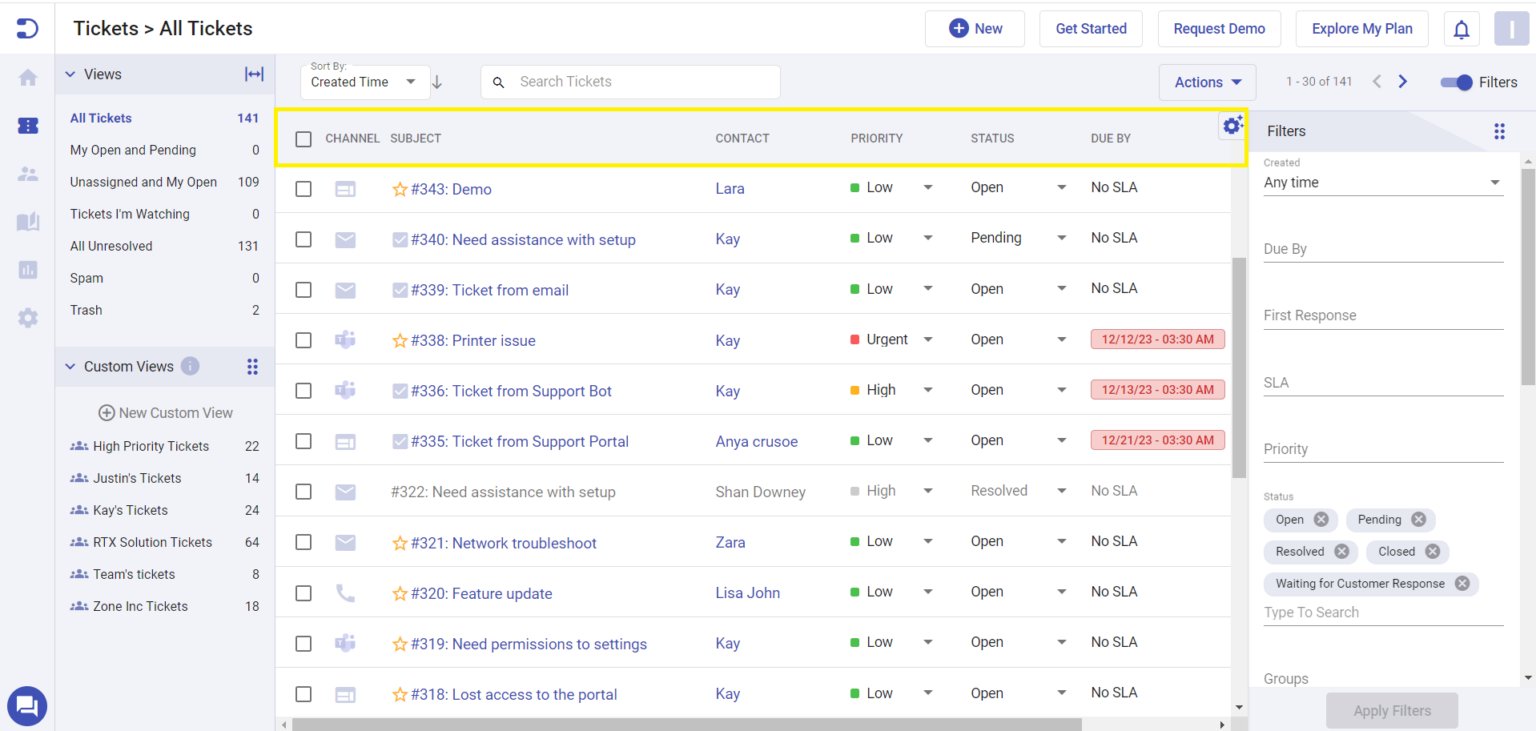Open the Sort By Created Time dropdown

364,81
